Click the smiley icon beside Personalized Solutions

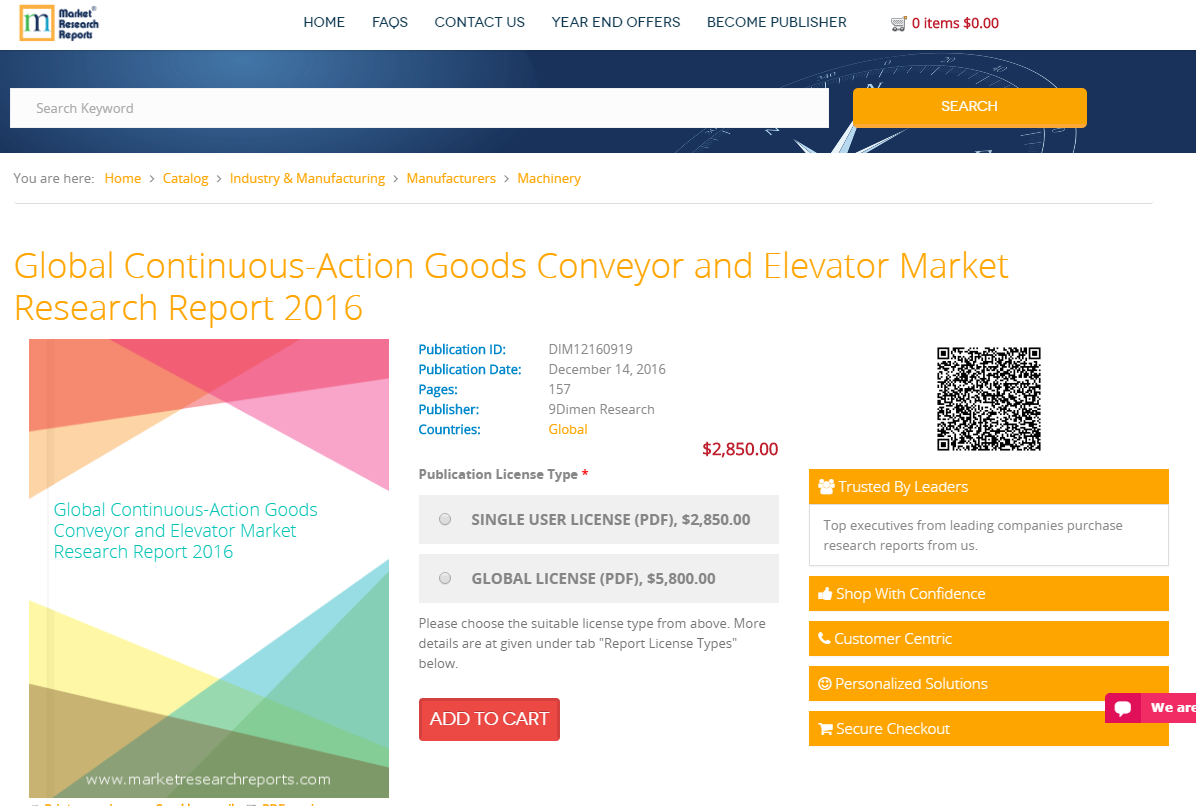tap(825, 683)
